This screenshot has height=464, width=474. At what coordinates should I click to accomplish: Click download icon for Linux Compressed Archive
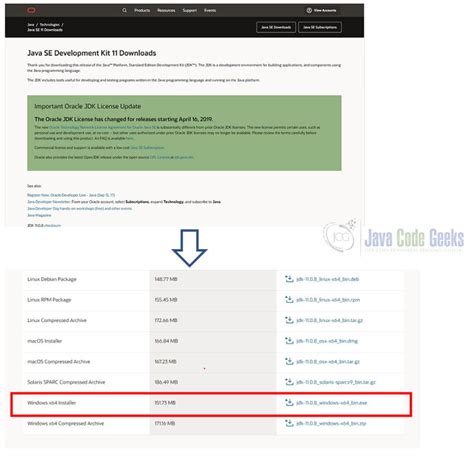click(289, 320)
